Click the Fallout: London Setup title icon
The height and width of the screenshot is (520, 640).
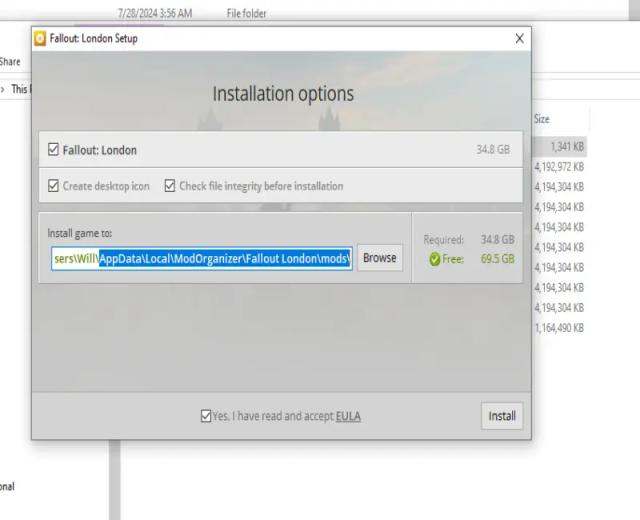pyautogui.click(x=40, y=38)
